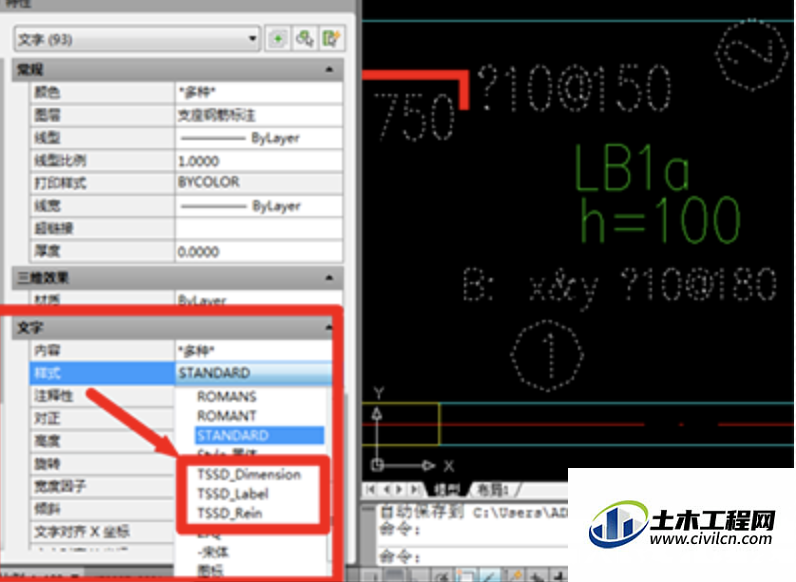The height and width of the screenshot is (582, 796).
Task: Click the previous layout tab arrow
Action: click(x=386, y=489)
